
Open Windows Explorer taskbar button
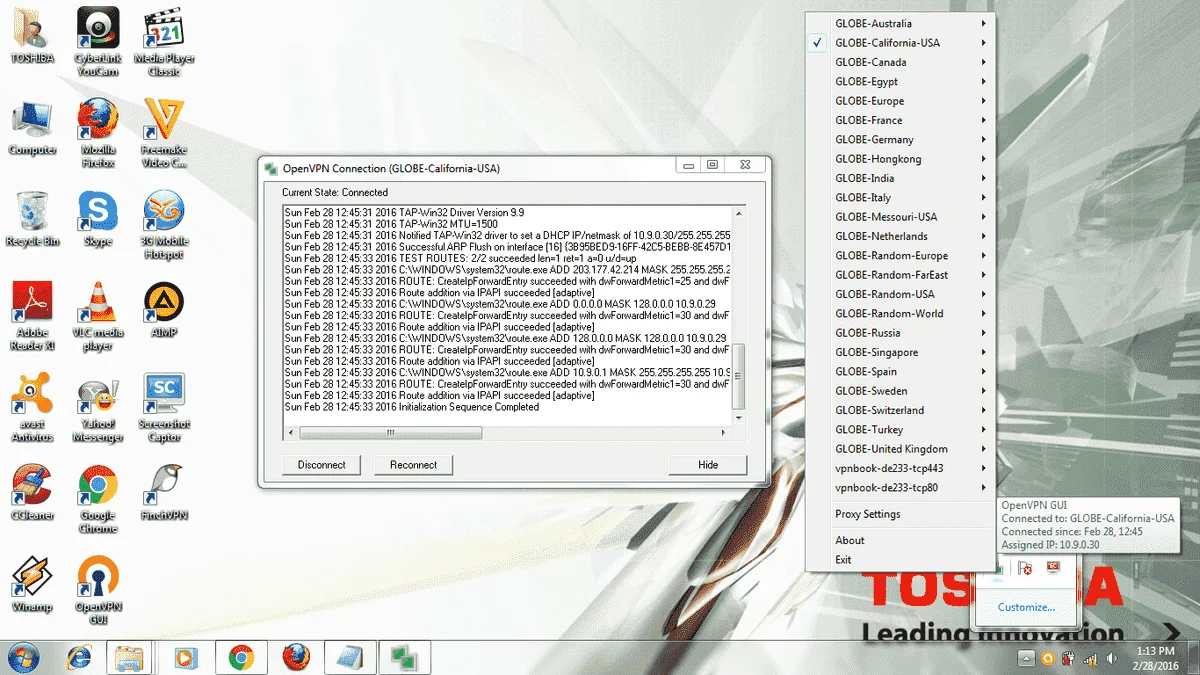pyautogui.click(x=128, y=657)
